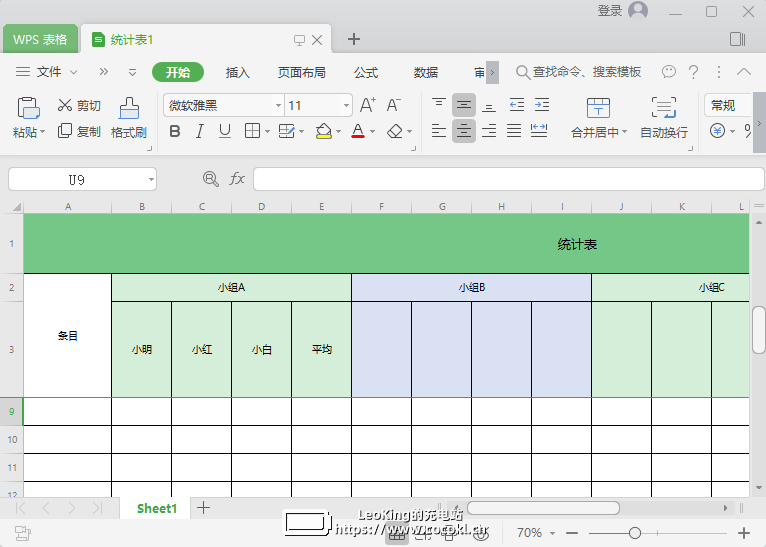Click the help question mark icon
Screen dimensions: 766x547
click(x=693, y=72)
